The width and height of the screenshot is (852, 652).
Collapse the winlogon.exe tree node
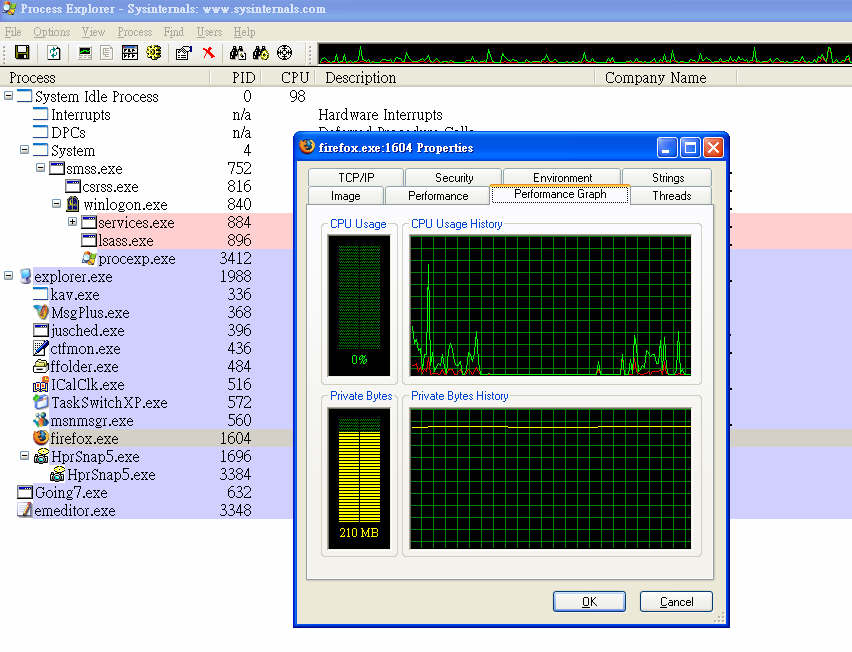pyautogui.click(x=57, y=204)
